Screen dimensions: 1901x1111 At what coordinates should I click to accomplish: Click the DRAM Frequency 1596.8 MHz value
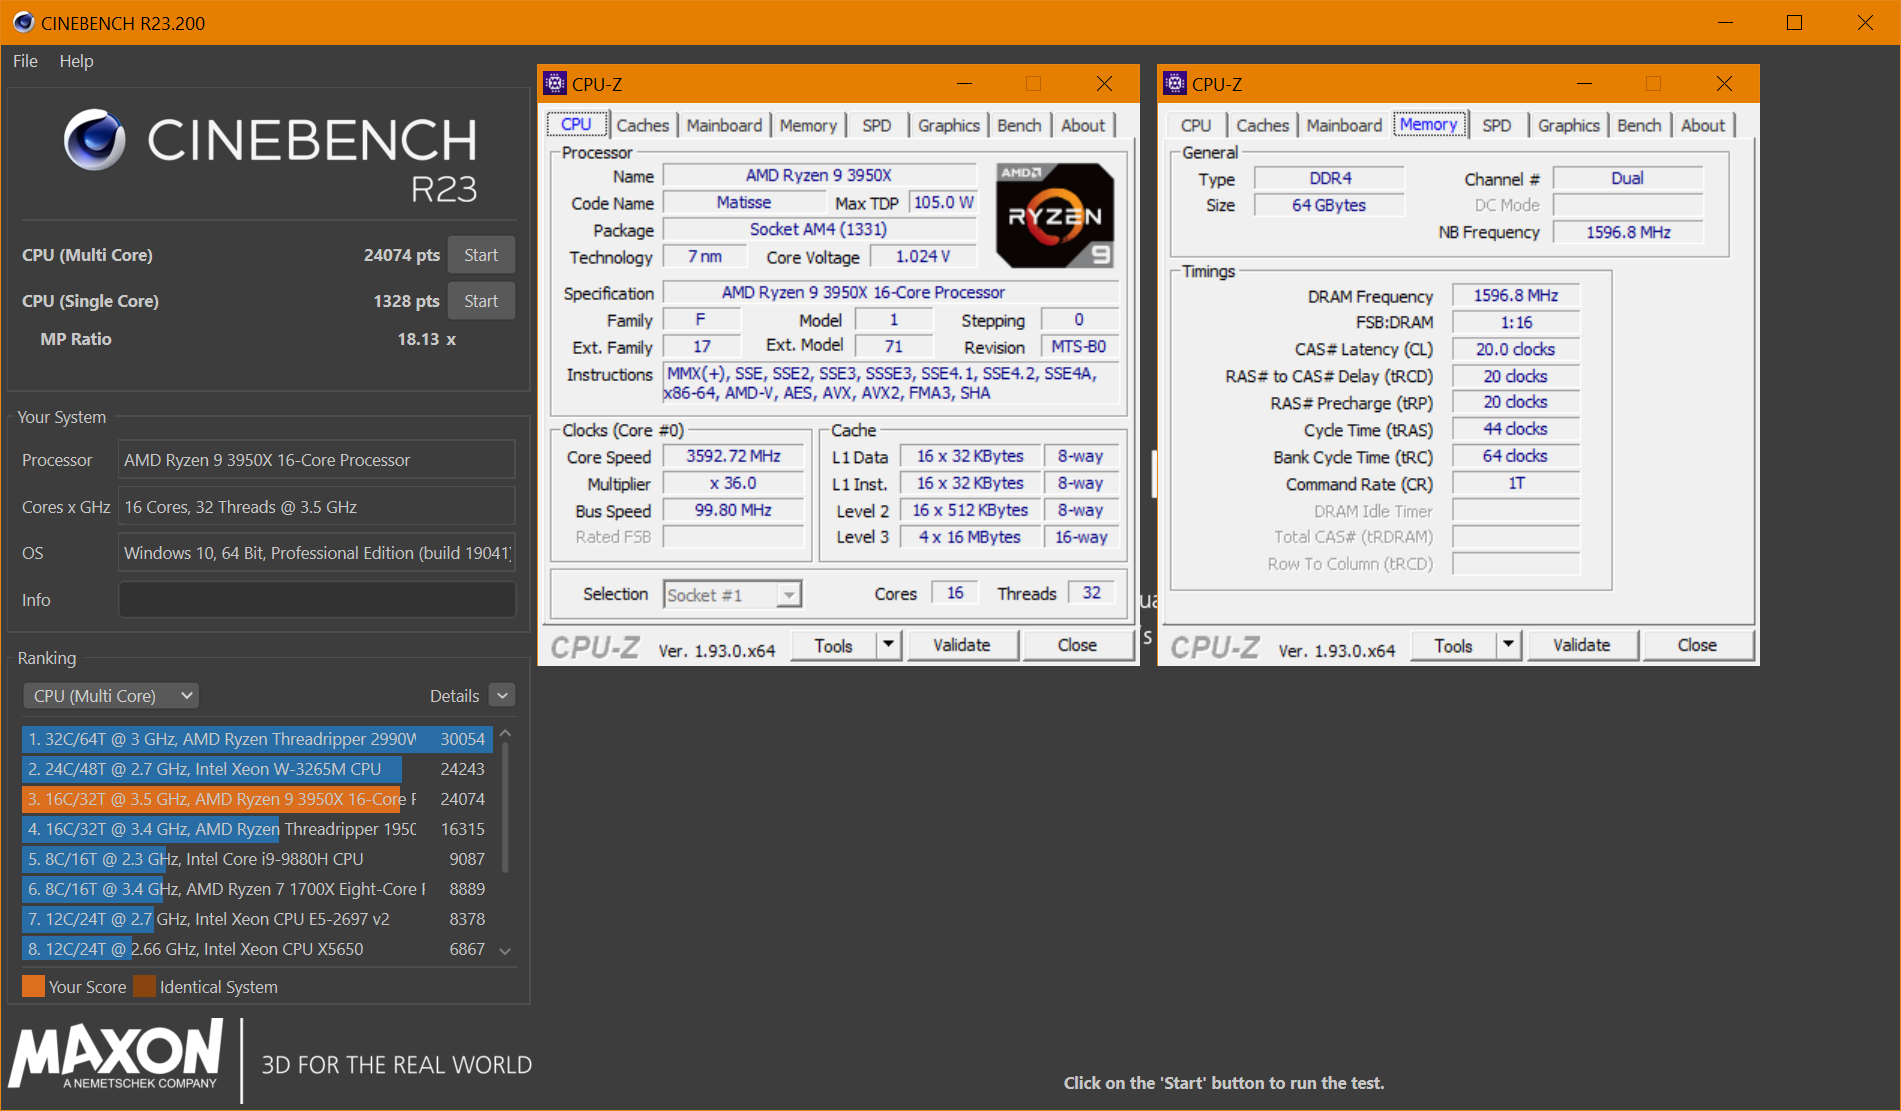(x=1515, y=296)
